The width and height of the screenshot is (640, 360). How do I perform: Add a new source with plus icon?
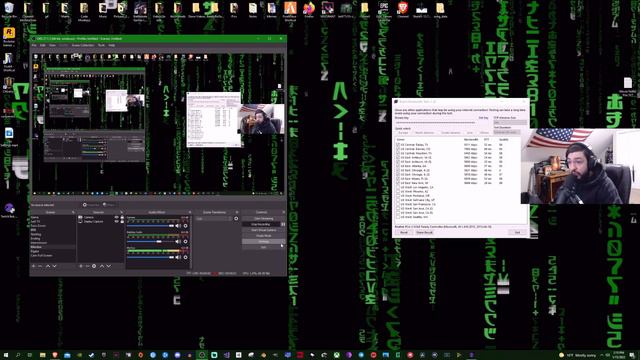[81, 266]
